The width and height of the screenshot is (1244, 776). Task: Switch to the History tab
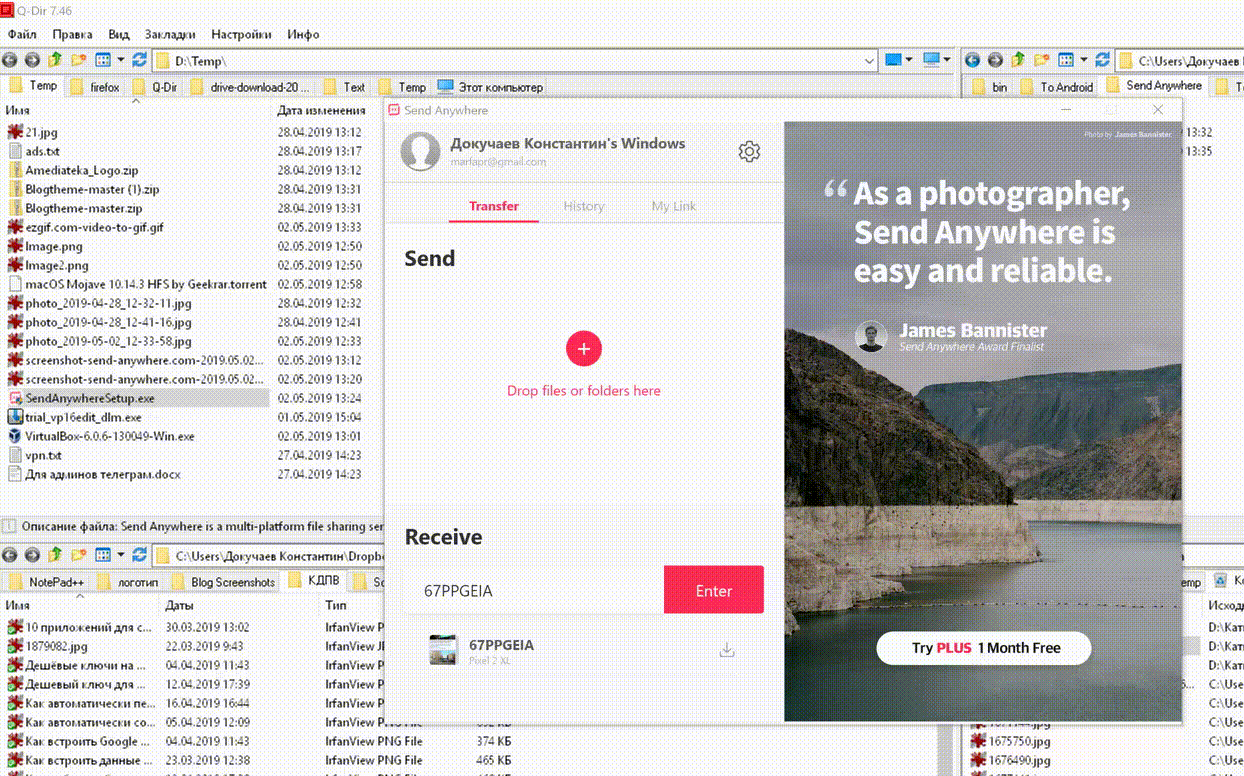(583, 206)
